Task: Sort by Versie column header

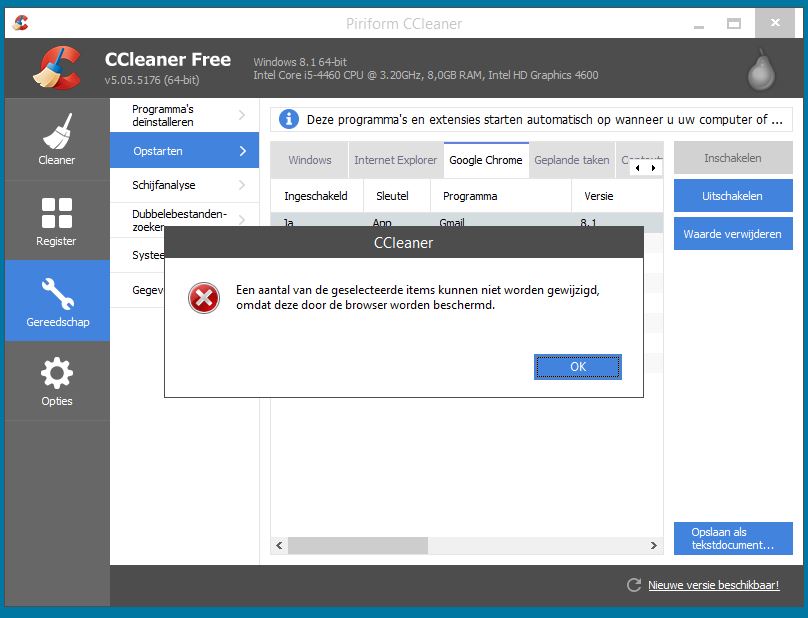Action: click(617, 196)
